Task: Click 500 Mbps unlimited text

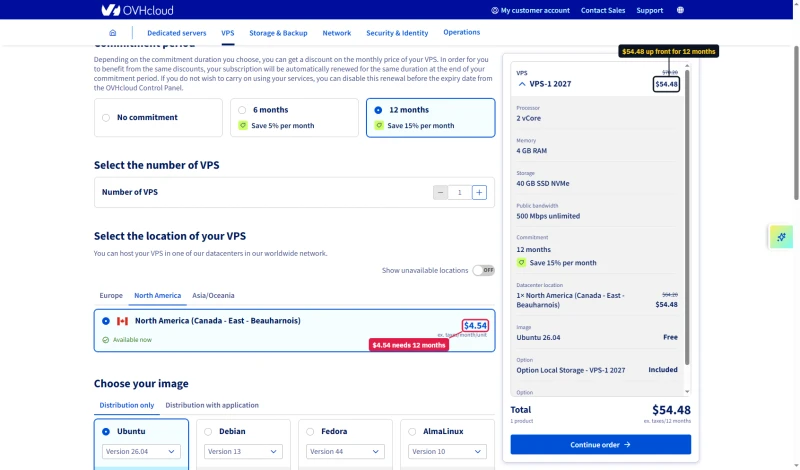Action: 548,216
